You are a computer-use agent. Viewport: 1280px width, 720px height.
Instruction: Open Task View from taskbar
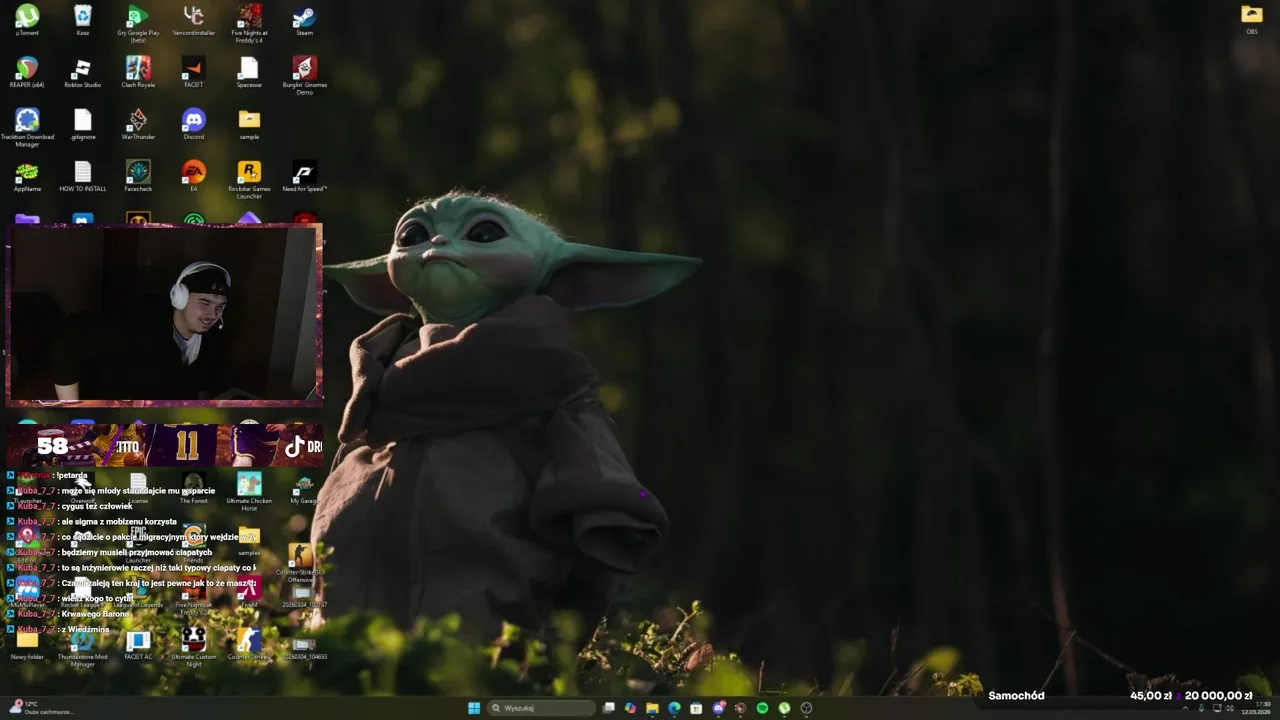pyautogui.click(x=608, y=708)
